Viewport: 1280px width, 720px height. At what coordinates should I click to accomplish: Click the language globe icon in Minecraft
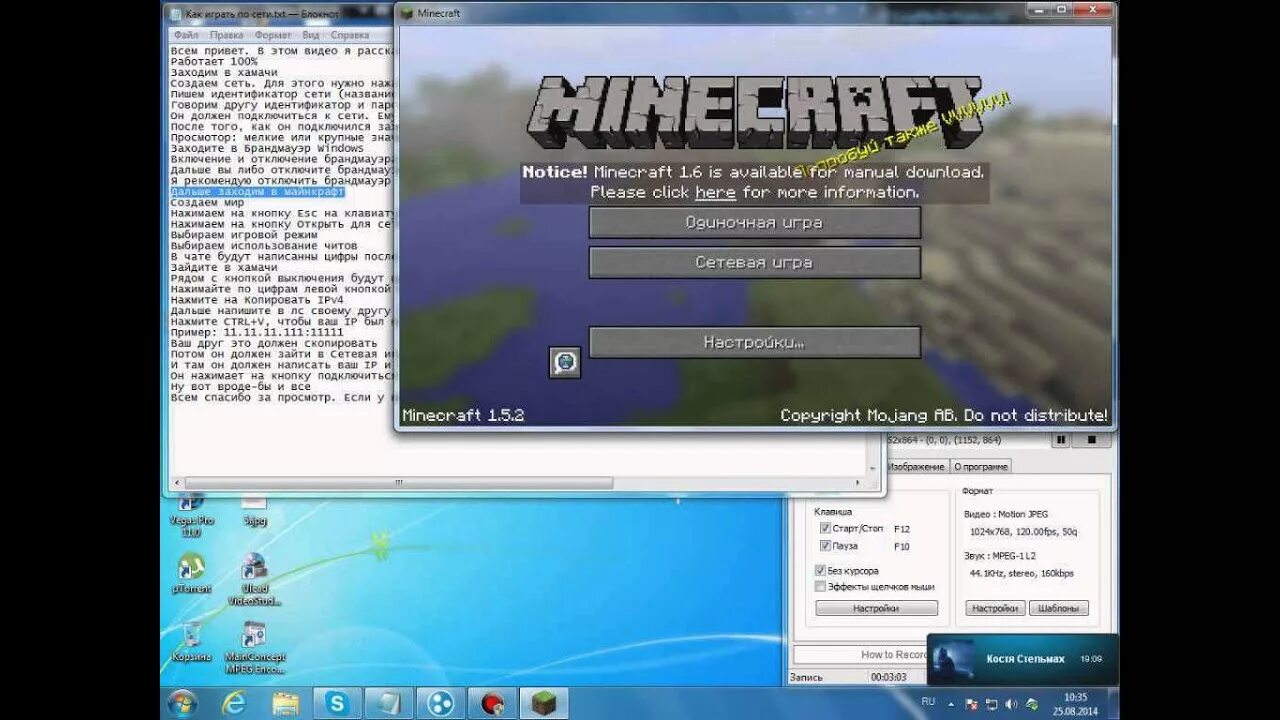565,362
